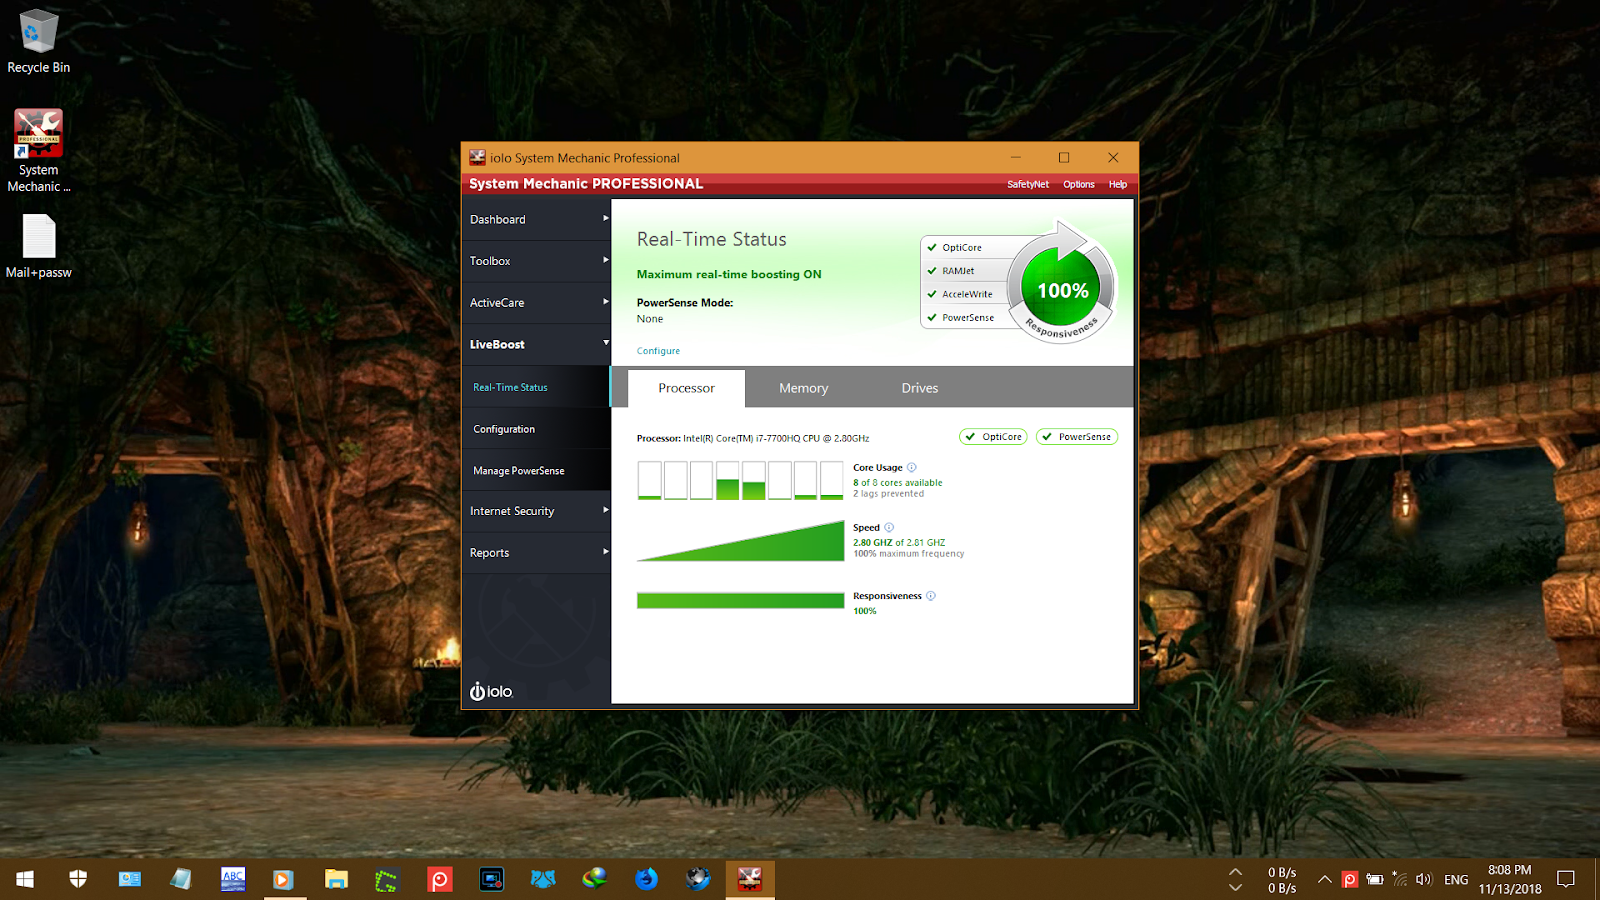
Task: Switch to the Memory tab
Action: point(804,388)
